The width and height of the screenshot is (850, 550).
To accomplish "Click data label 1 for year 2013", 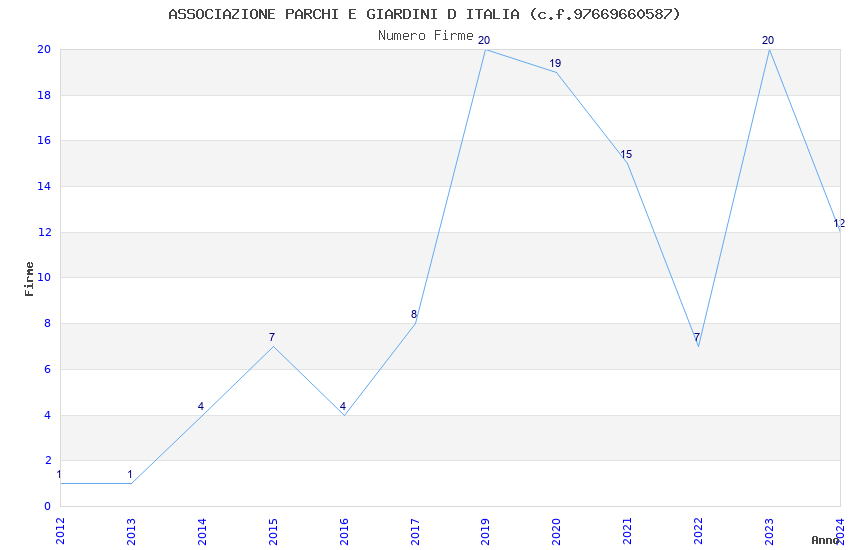I will pyautogui.click(x=130, y=474).
